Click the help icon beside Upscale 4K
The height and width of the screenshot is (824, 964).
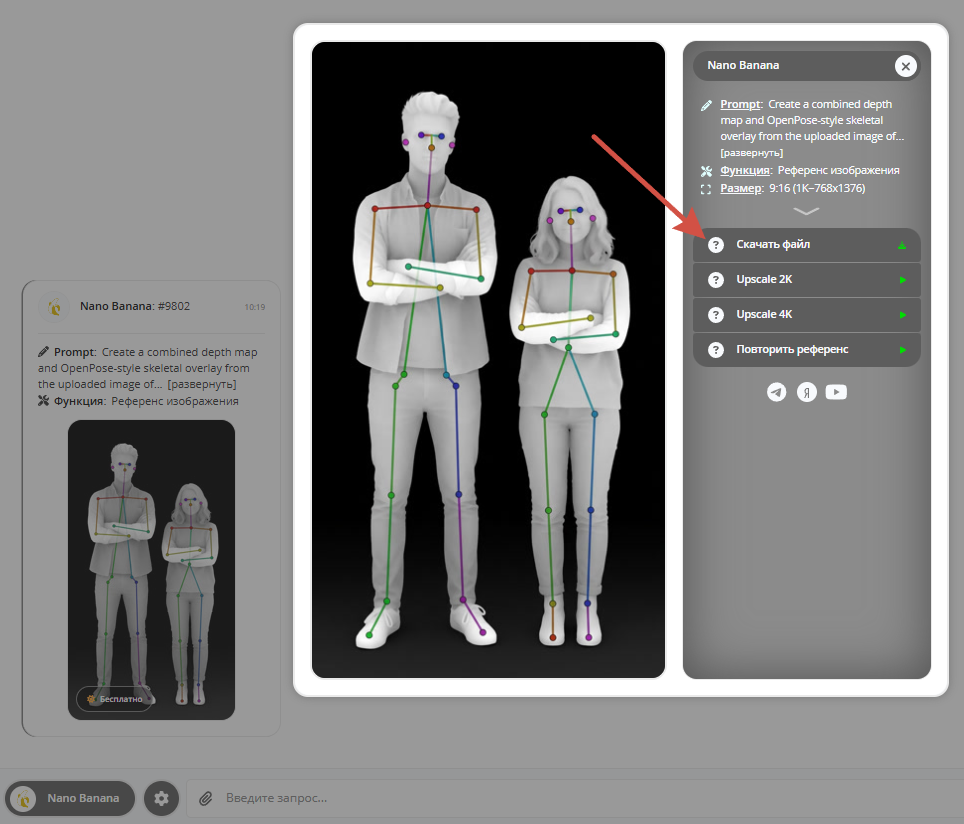pyautogui.click(x=716, y=315)
